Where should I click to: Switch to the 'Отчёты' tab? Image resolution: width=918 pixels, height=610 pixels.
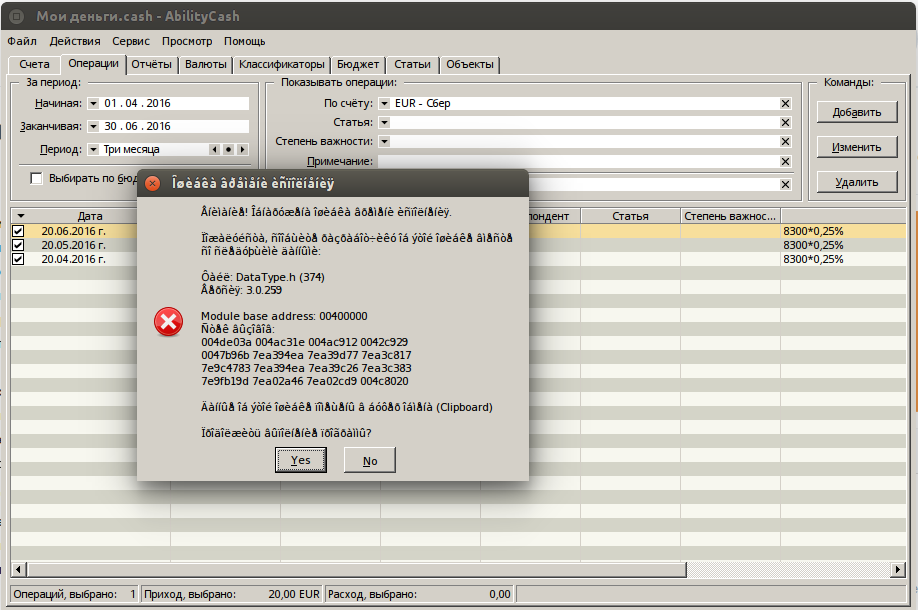[x=152, y=64]
